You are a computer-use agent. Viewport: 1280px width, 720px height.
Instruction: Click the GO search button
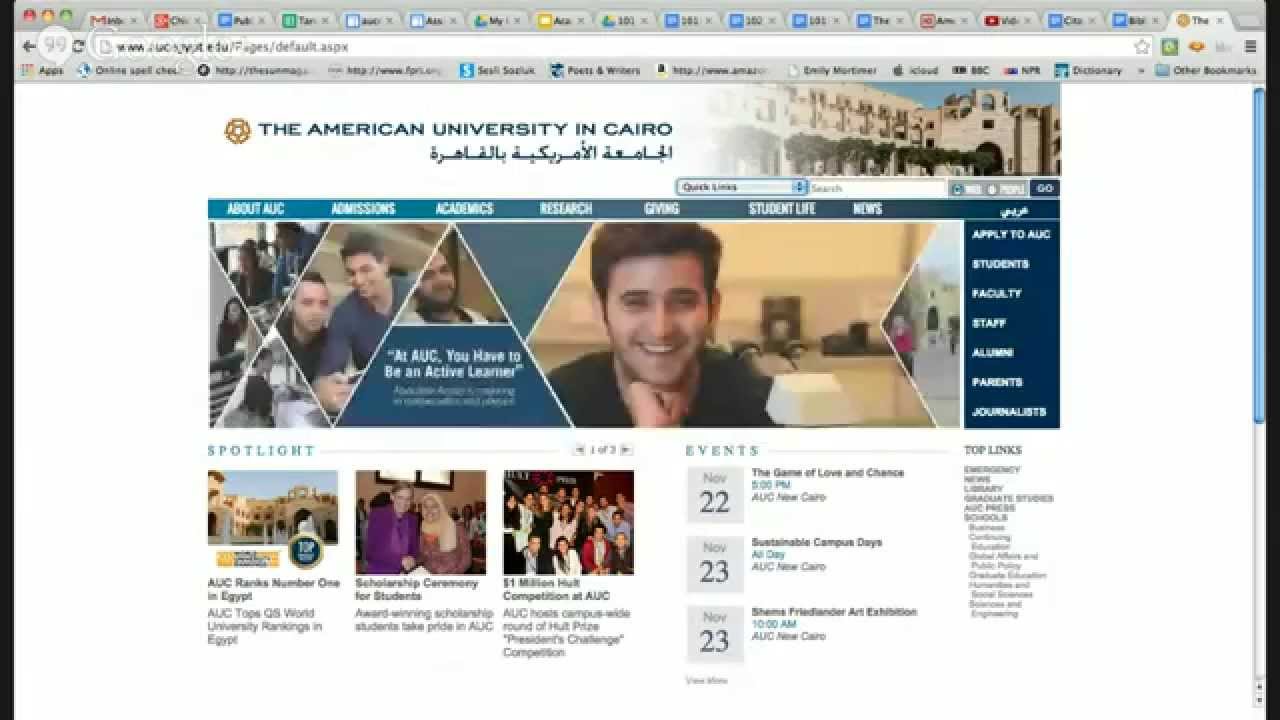point(1044,188)
